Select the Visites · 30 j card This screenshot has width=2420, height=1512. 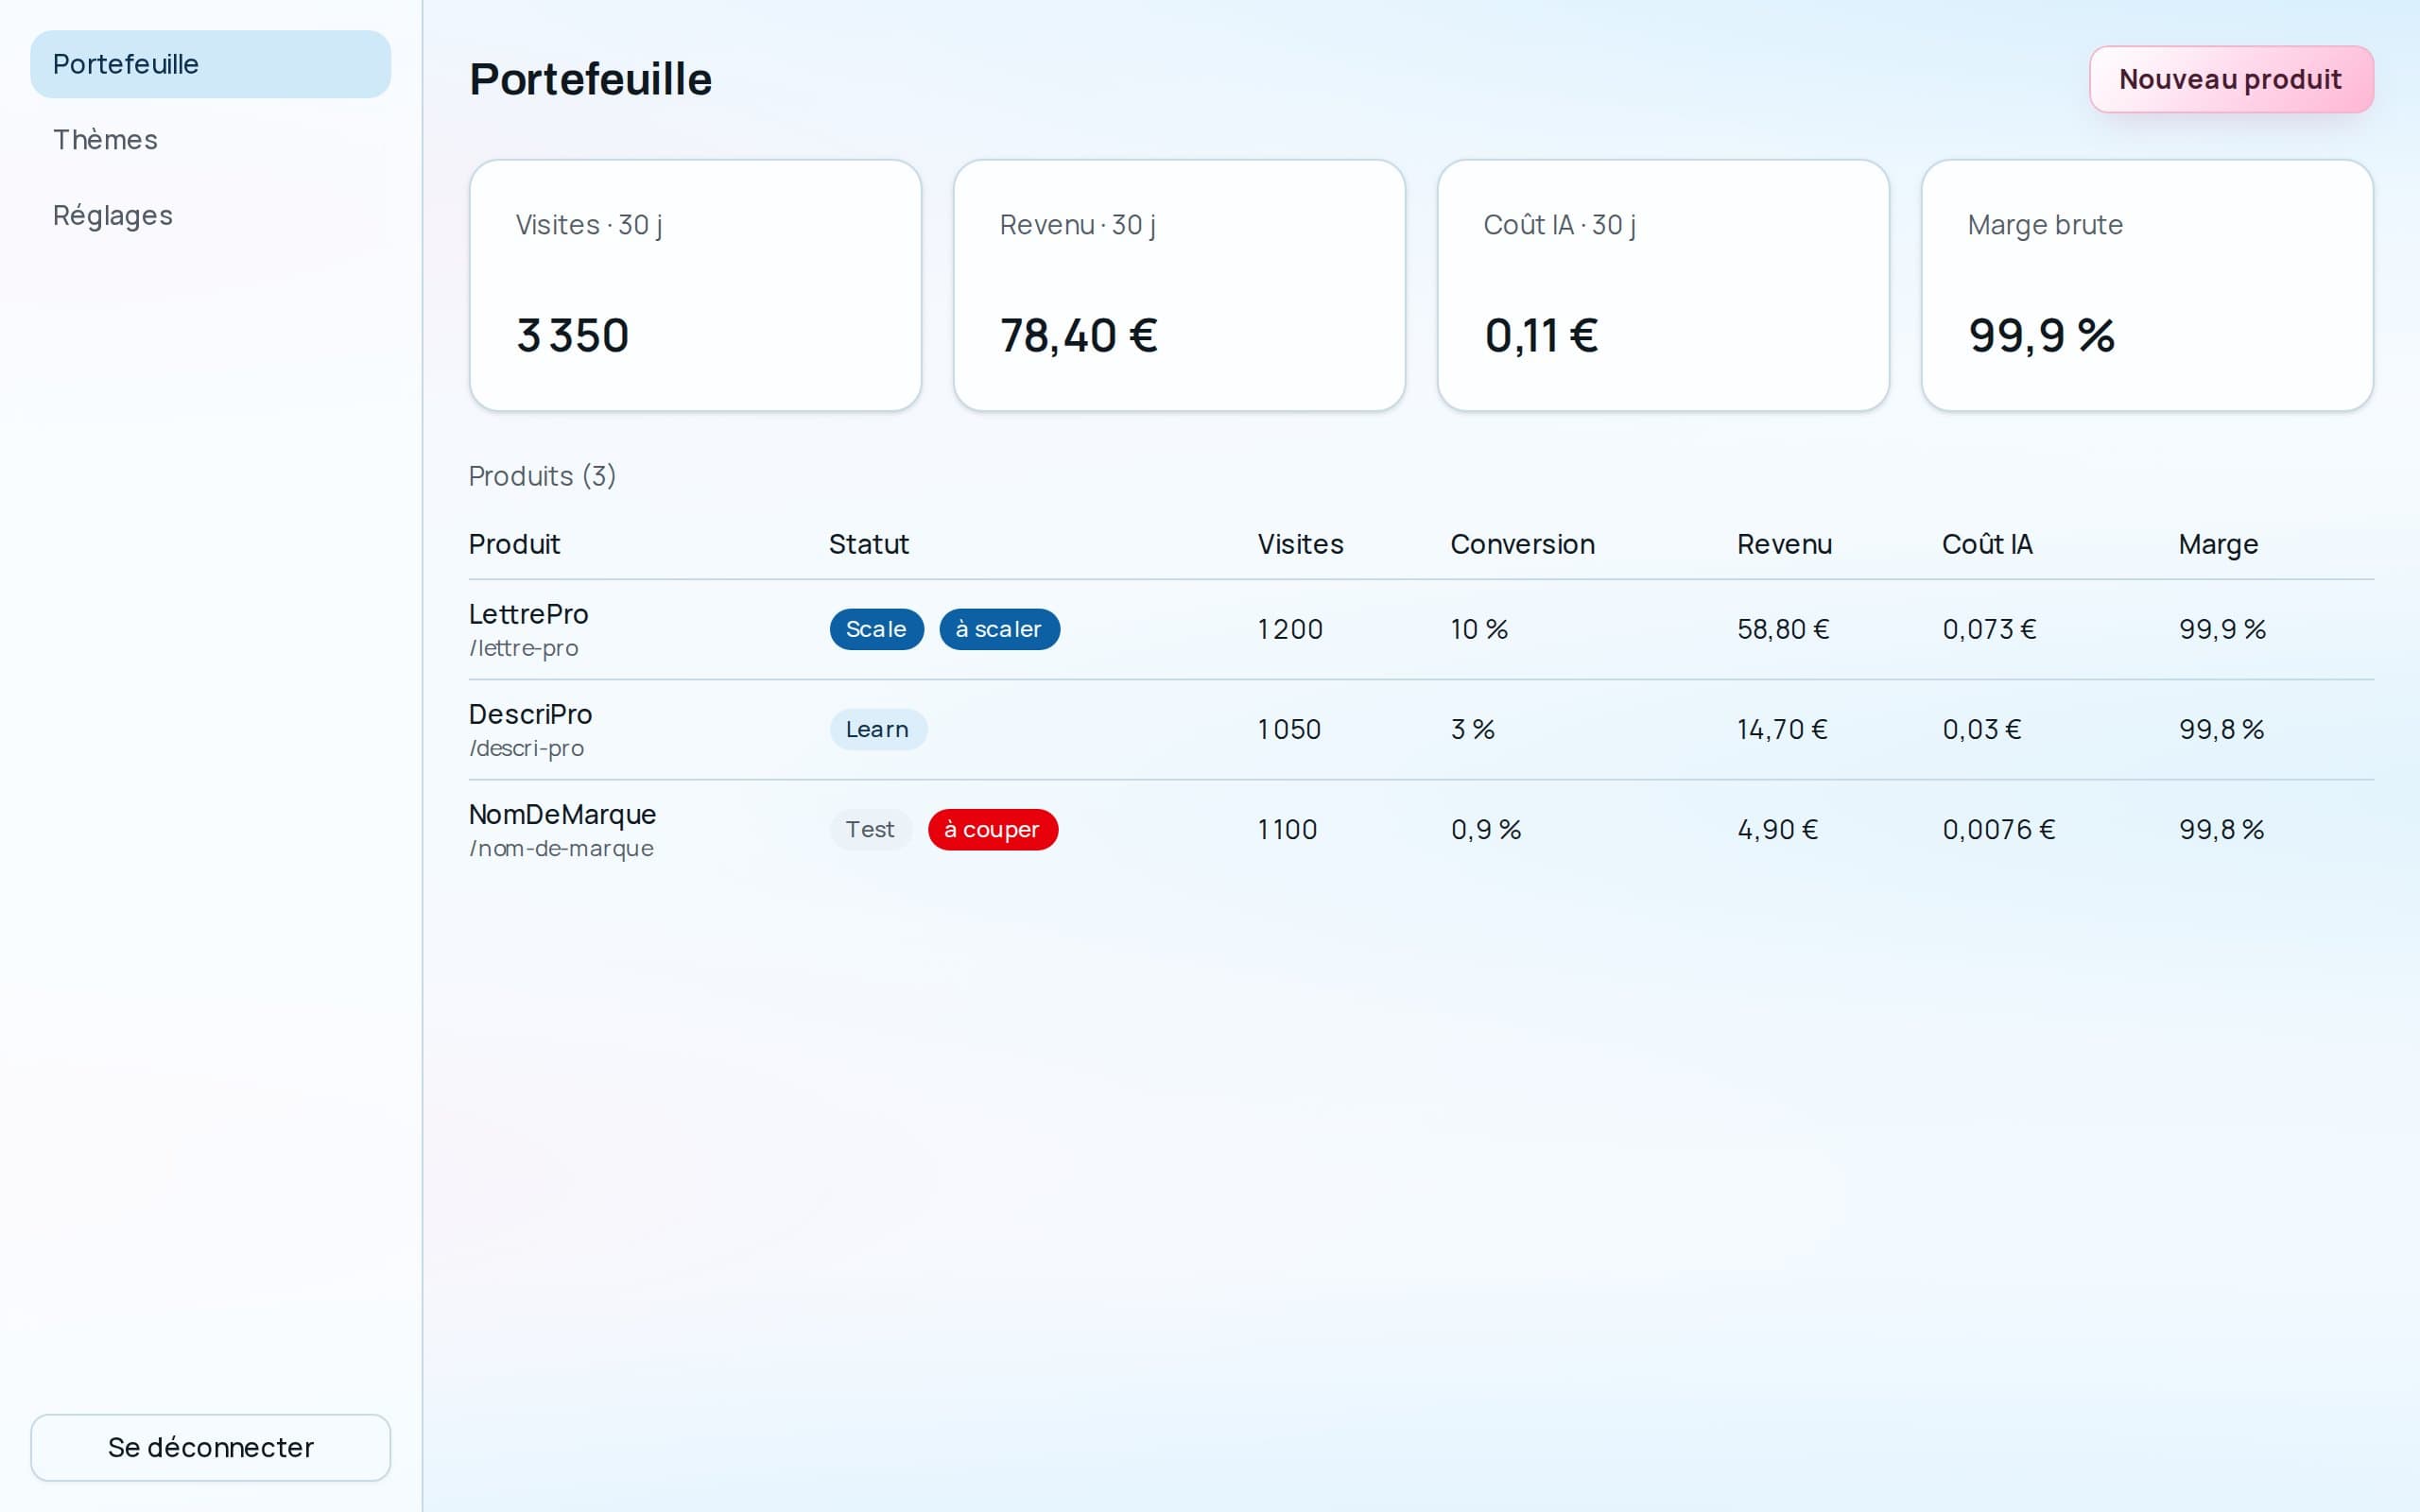[695, 285]
